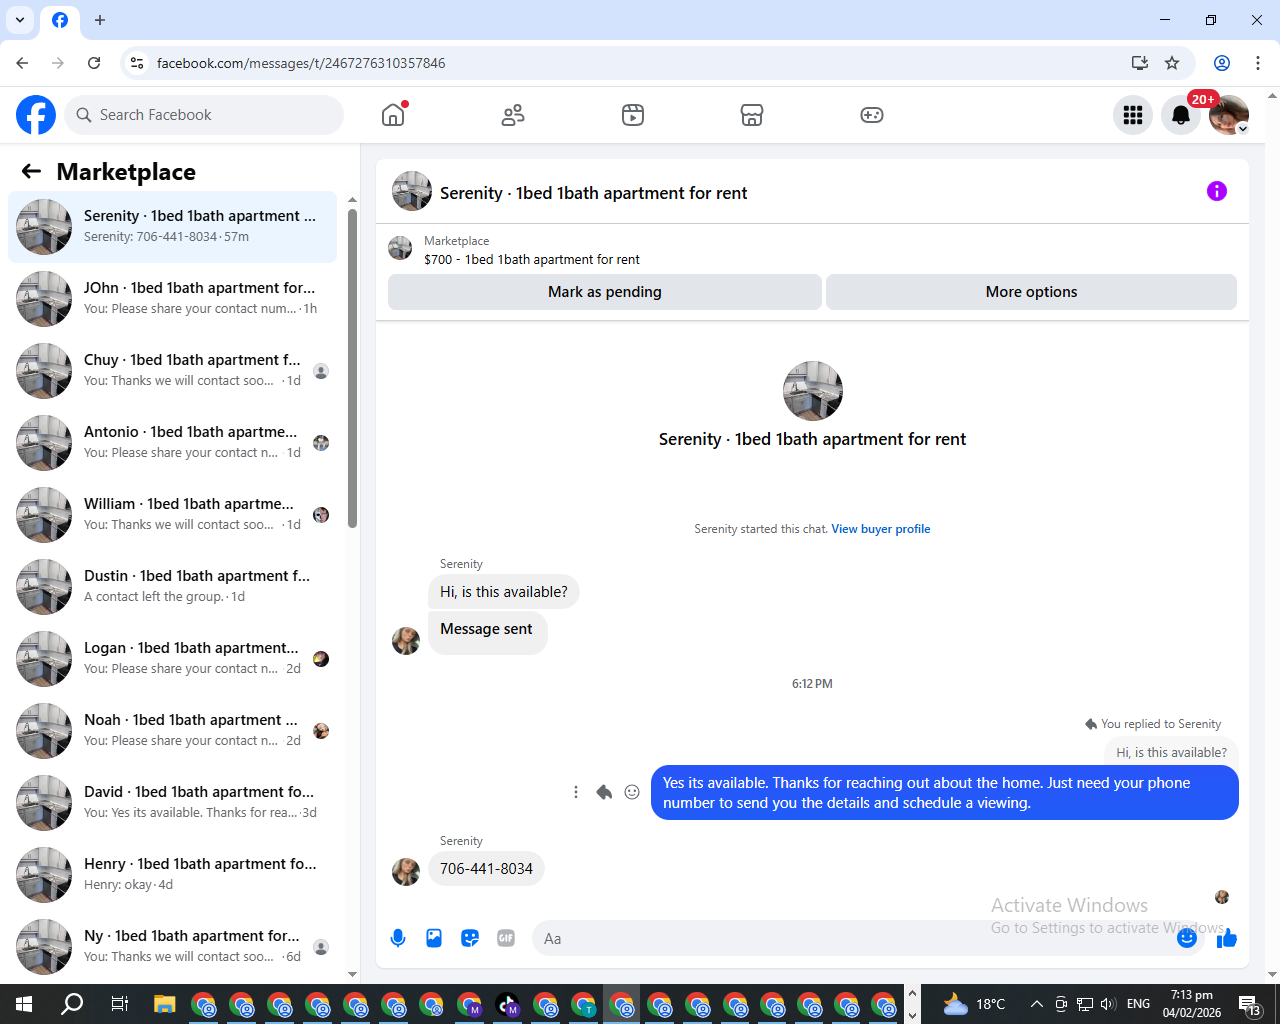
Task: Open Windows taskbar search icon
Action: point(72,1004)
